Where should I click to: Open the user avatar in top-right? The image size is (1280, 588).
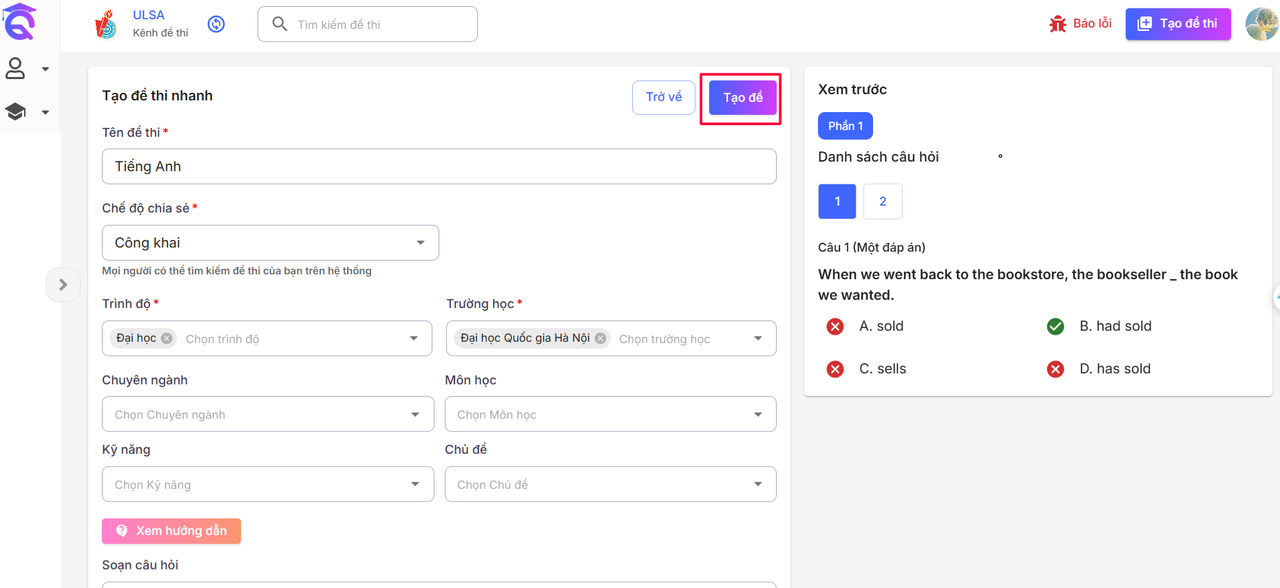(x=1261, y=24)
